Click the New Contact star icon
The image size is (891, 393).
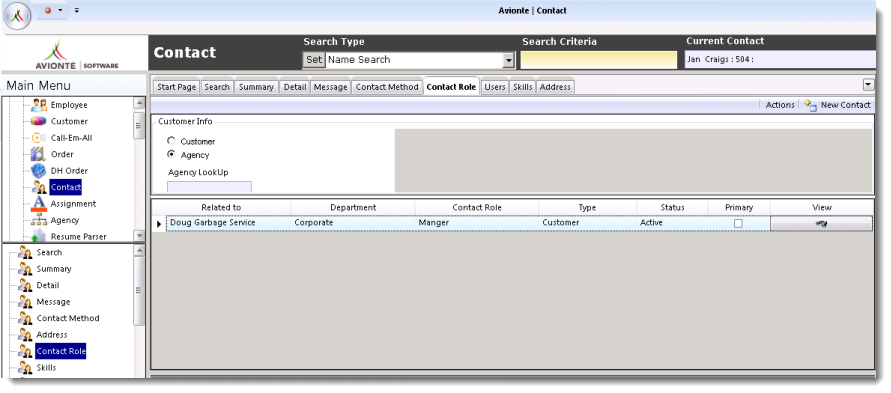tap(810, 105)
